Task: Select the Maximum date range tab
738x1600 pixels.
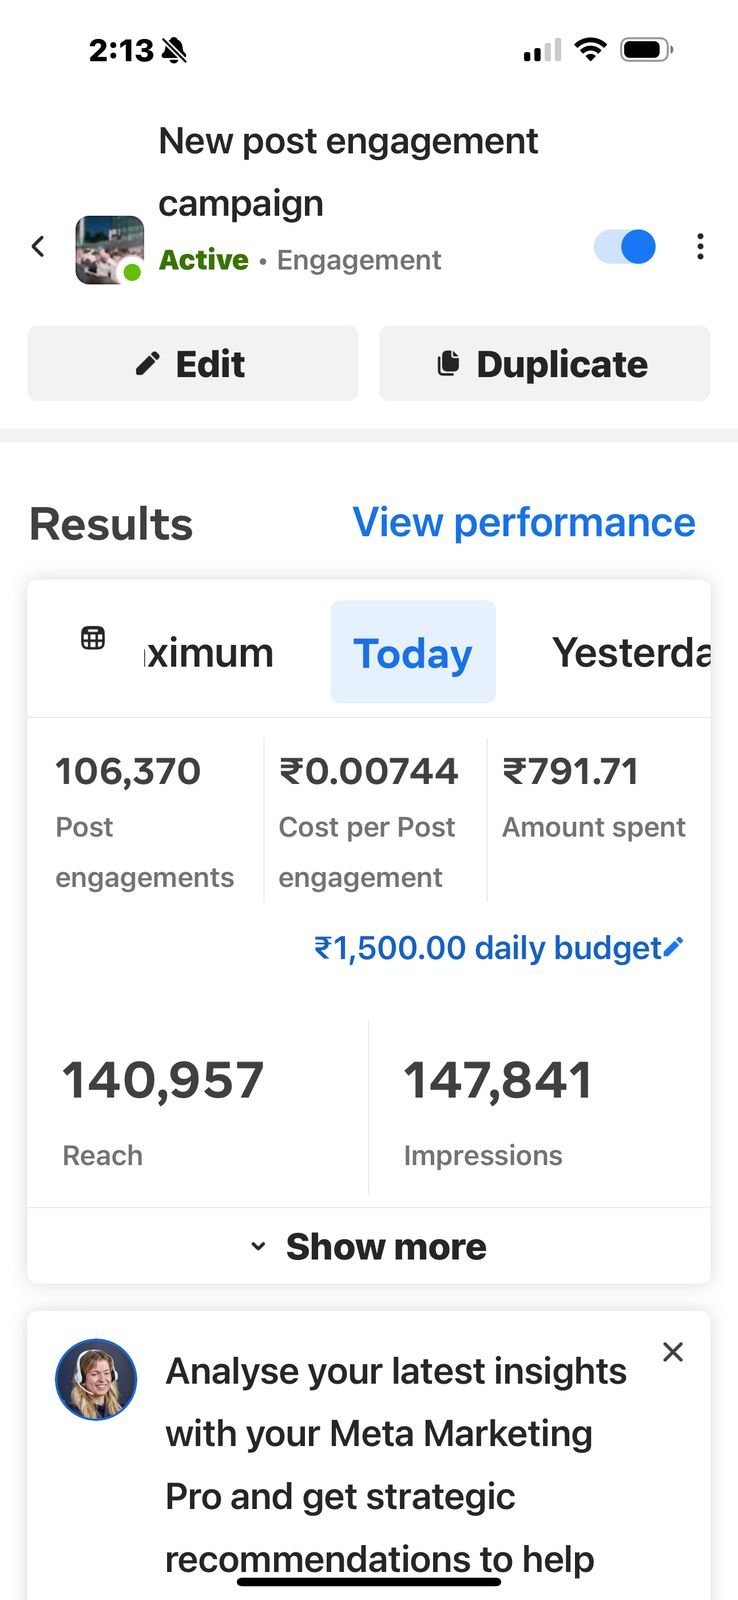Action: pos(209,652)
